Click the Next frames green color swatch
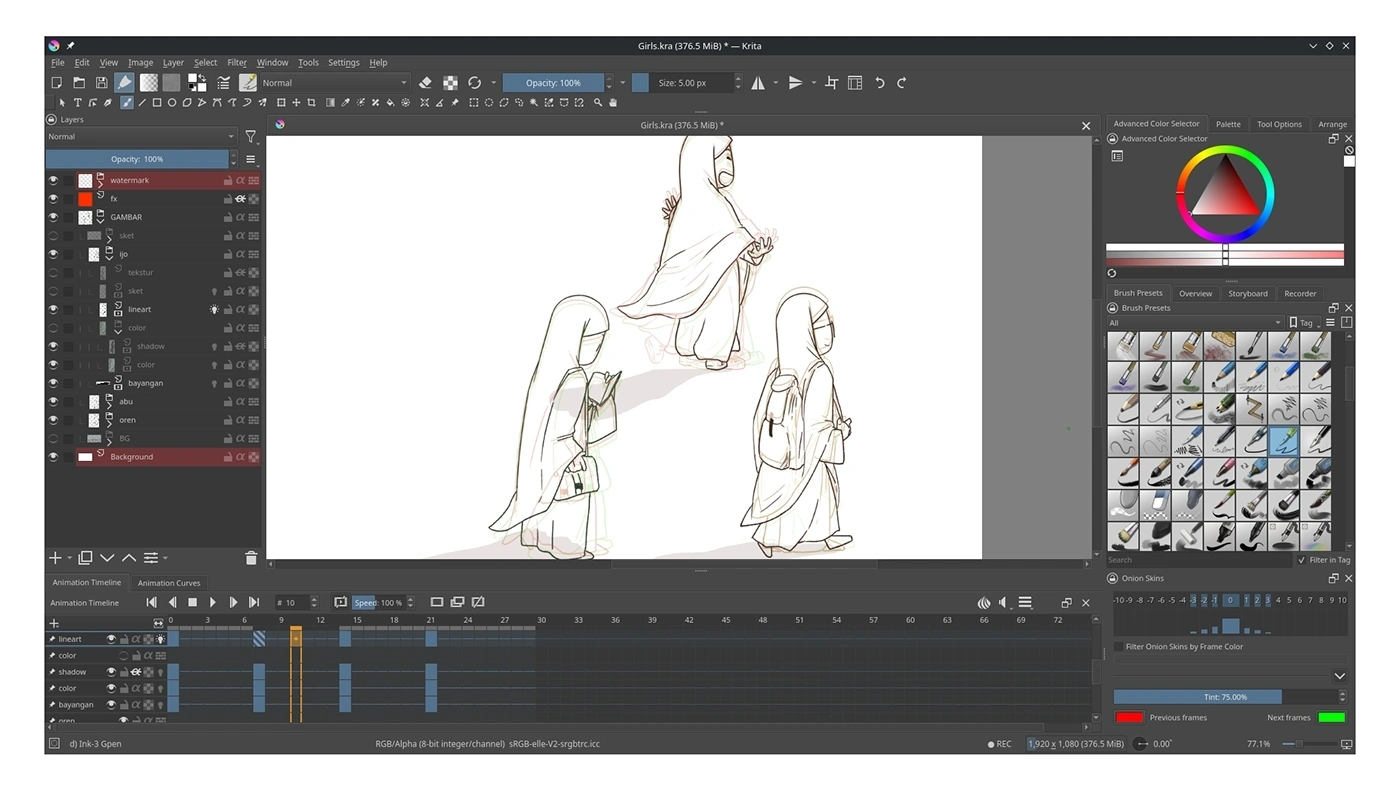The height and width of the screenshot is (807, 1400). (1331, 717)
